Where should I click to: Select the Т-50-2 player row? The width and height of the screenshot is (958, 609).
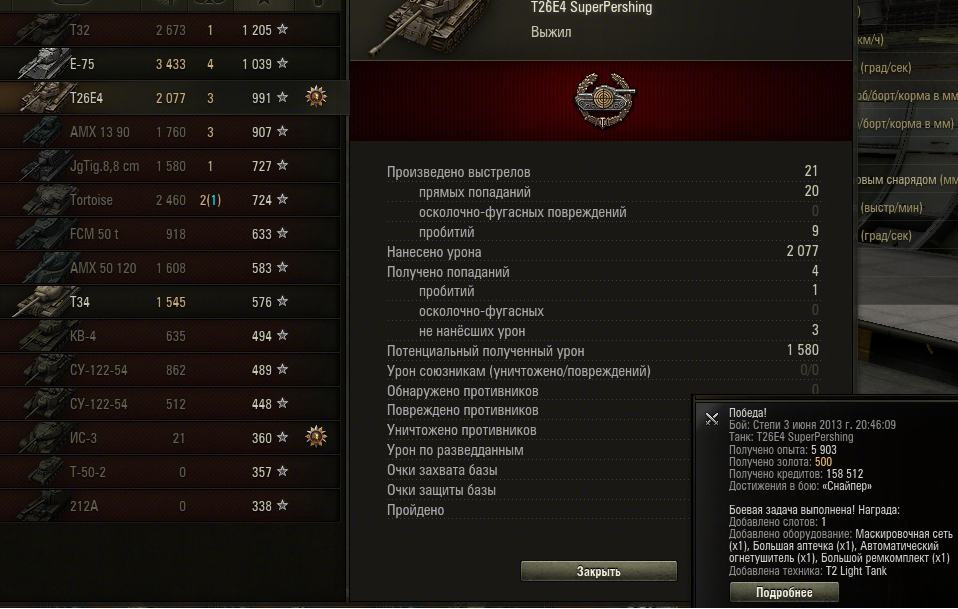click(170, 472)
